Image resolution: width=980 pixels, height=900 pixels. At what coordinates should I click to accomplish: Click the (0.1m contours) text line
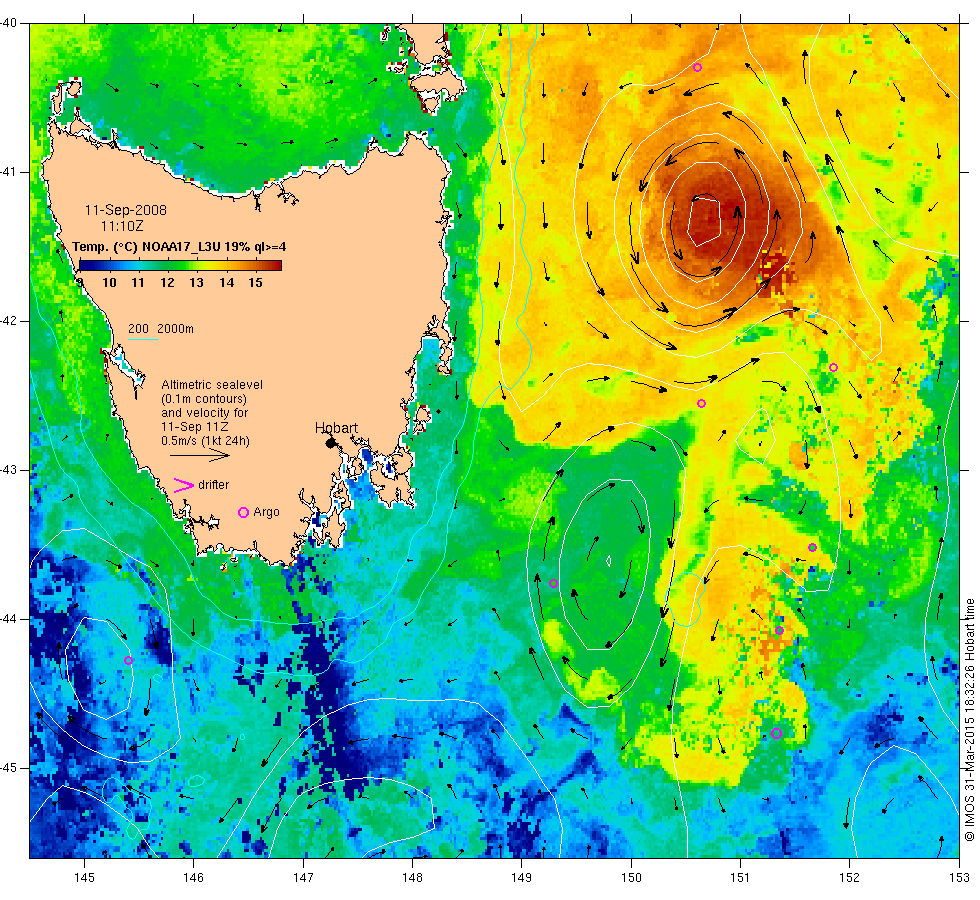point(204,399)
